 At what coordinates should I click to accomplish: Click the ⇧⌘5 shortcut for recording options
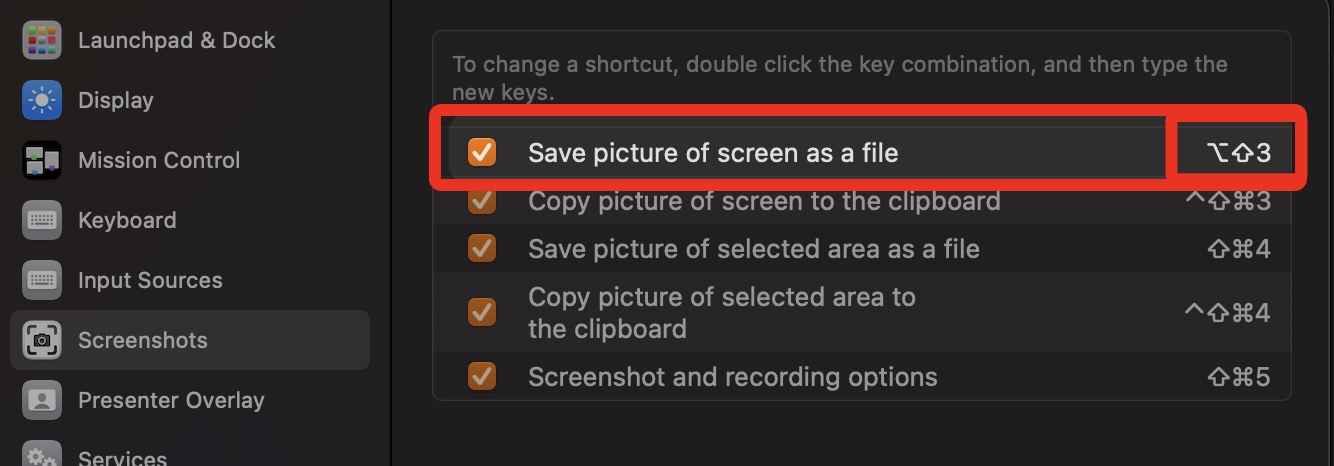[x=1238, y=377]
